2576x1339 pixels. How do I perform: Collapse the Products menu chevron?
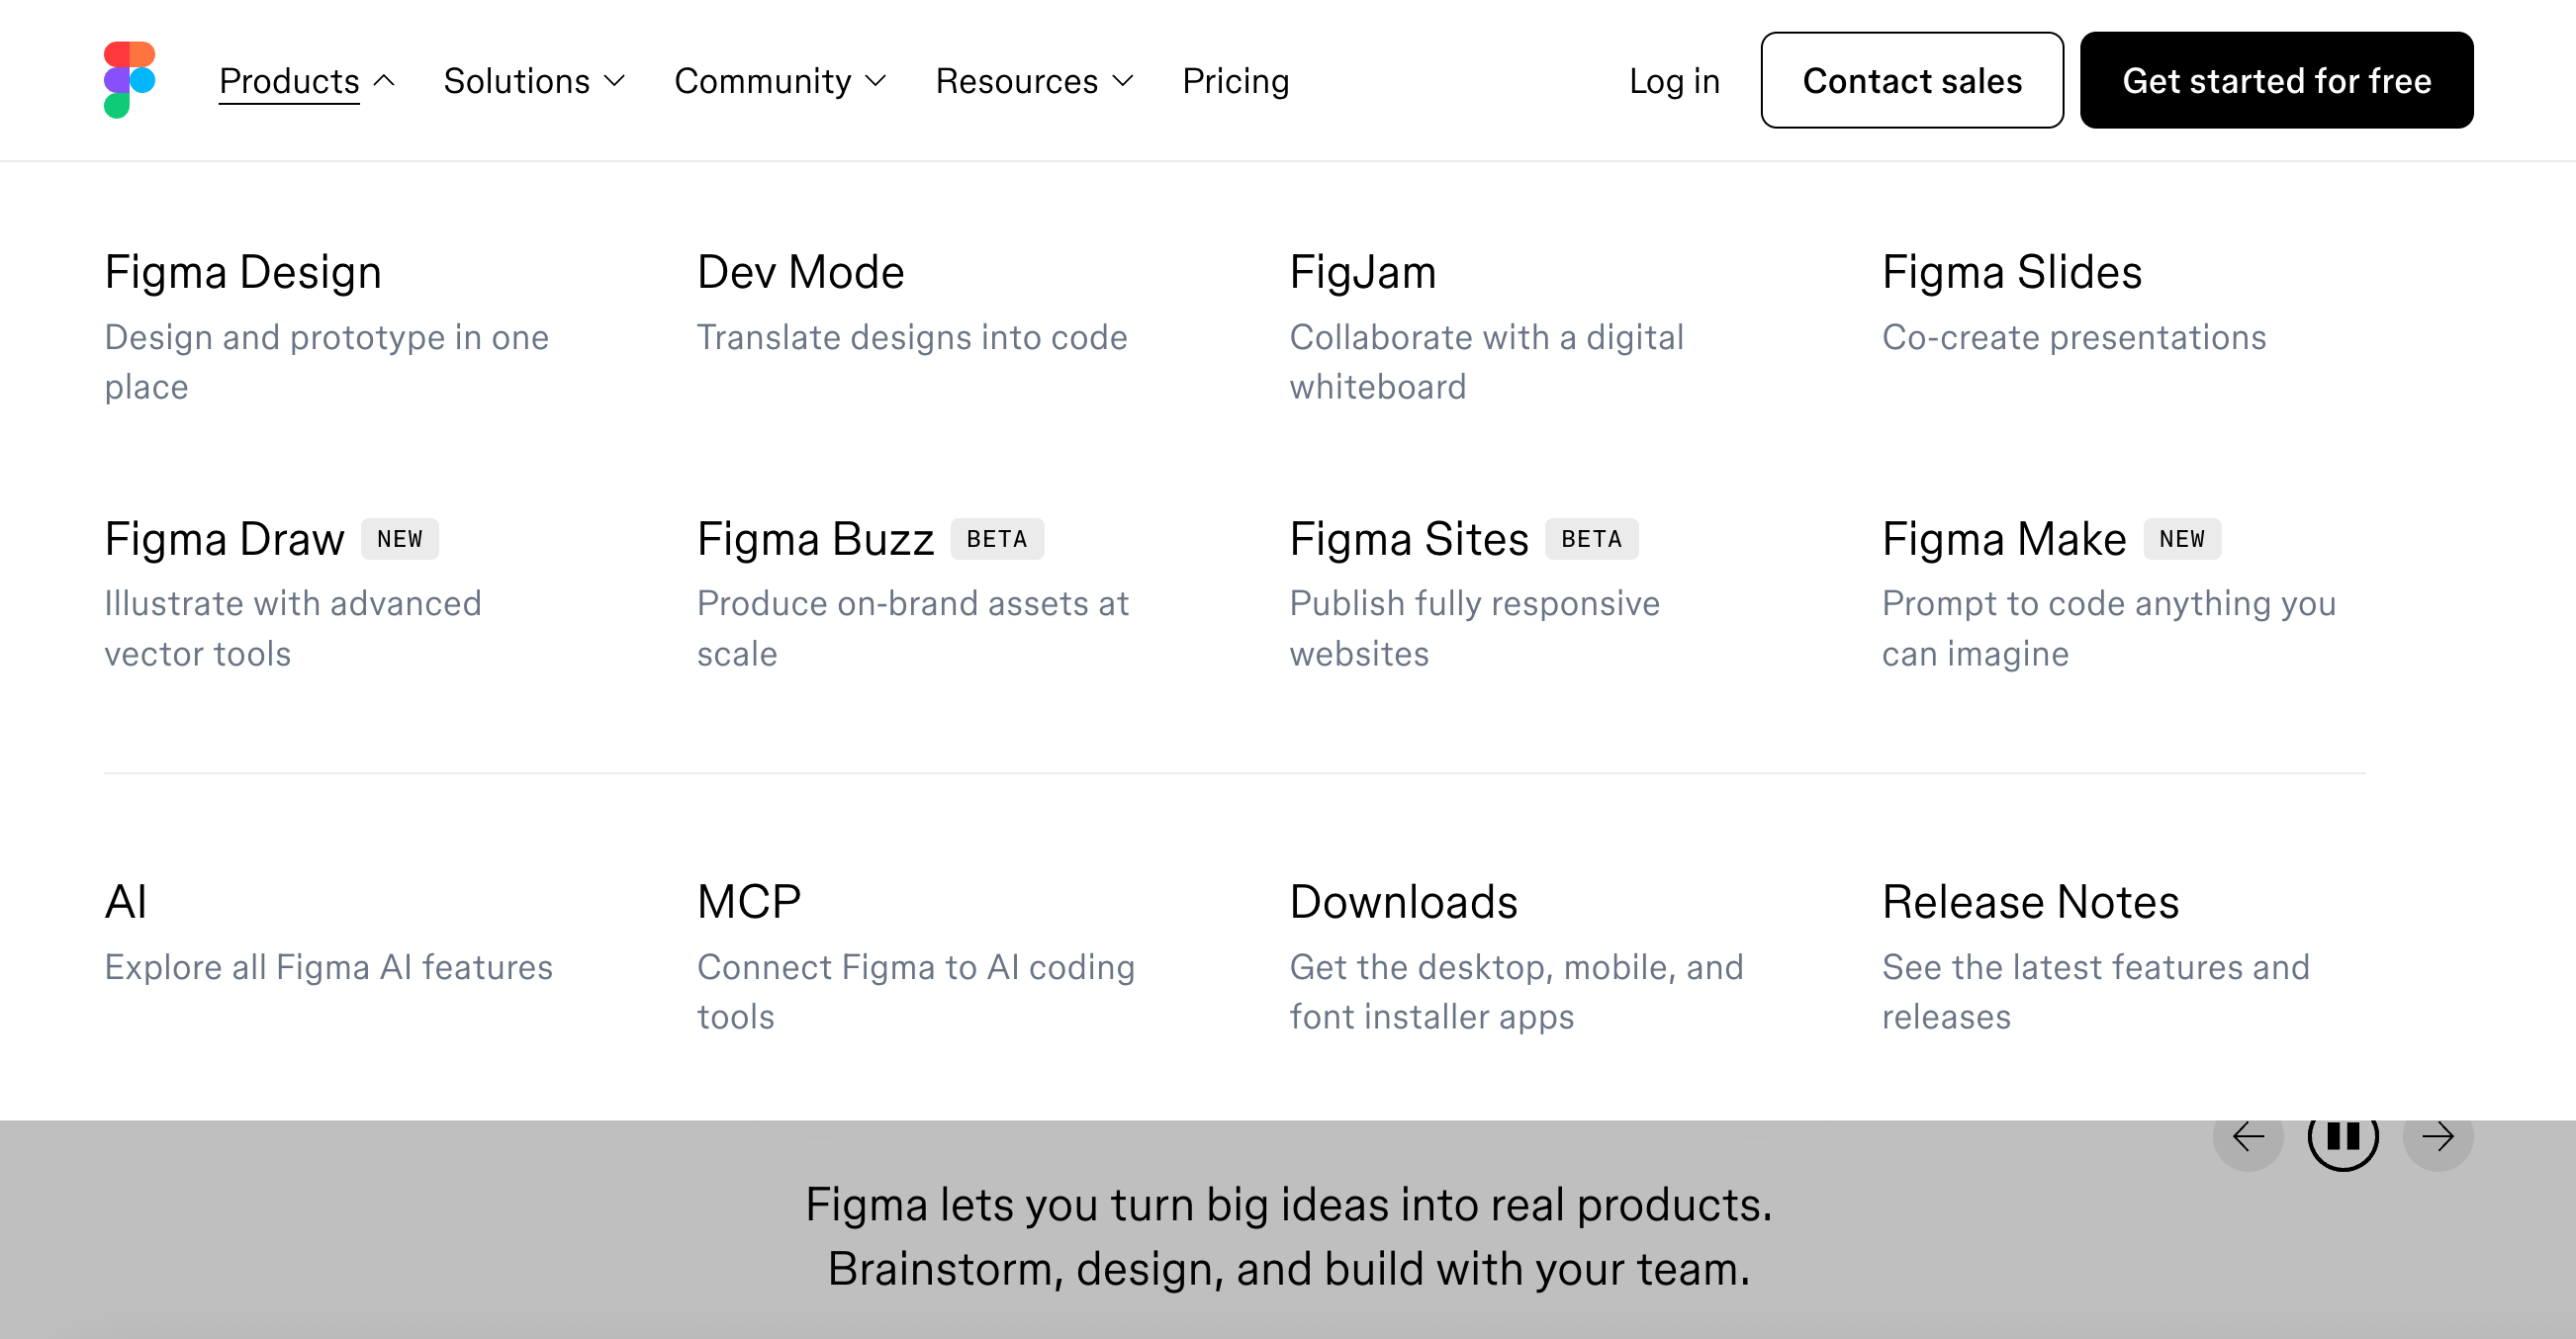click(x=385, y=81)
